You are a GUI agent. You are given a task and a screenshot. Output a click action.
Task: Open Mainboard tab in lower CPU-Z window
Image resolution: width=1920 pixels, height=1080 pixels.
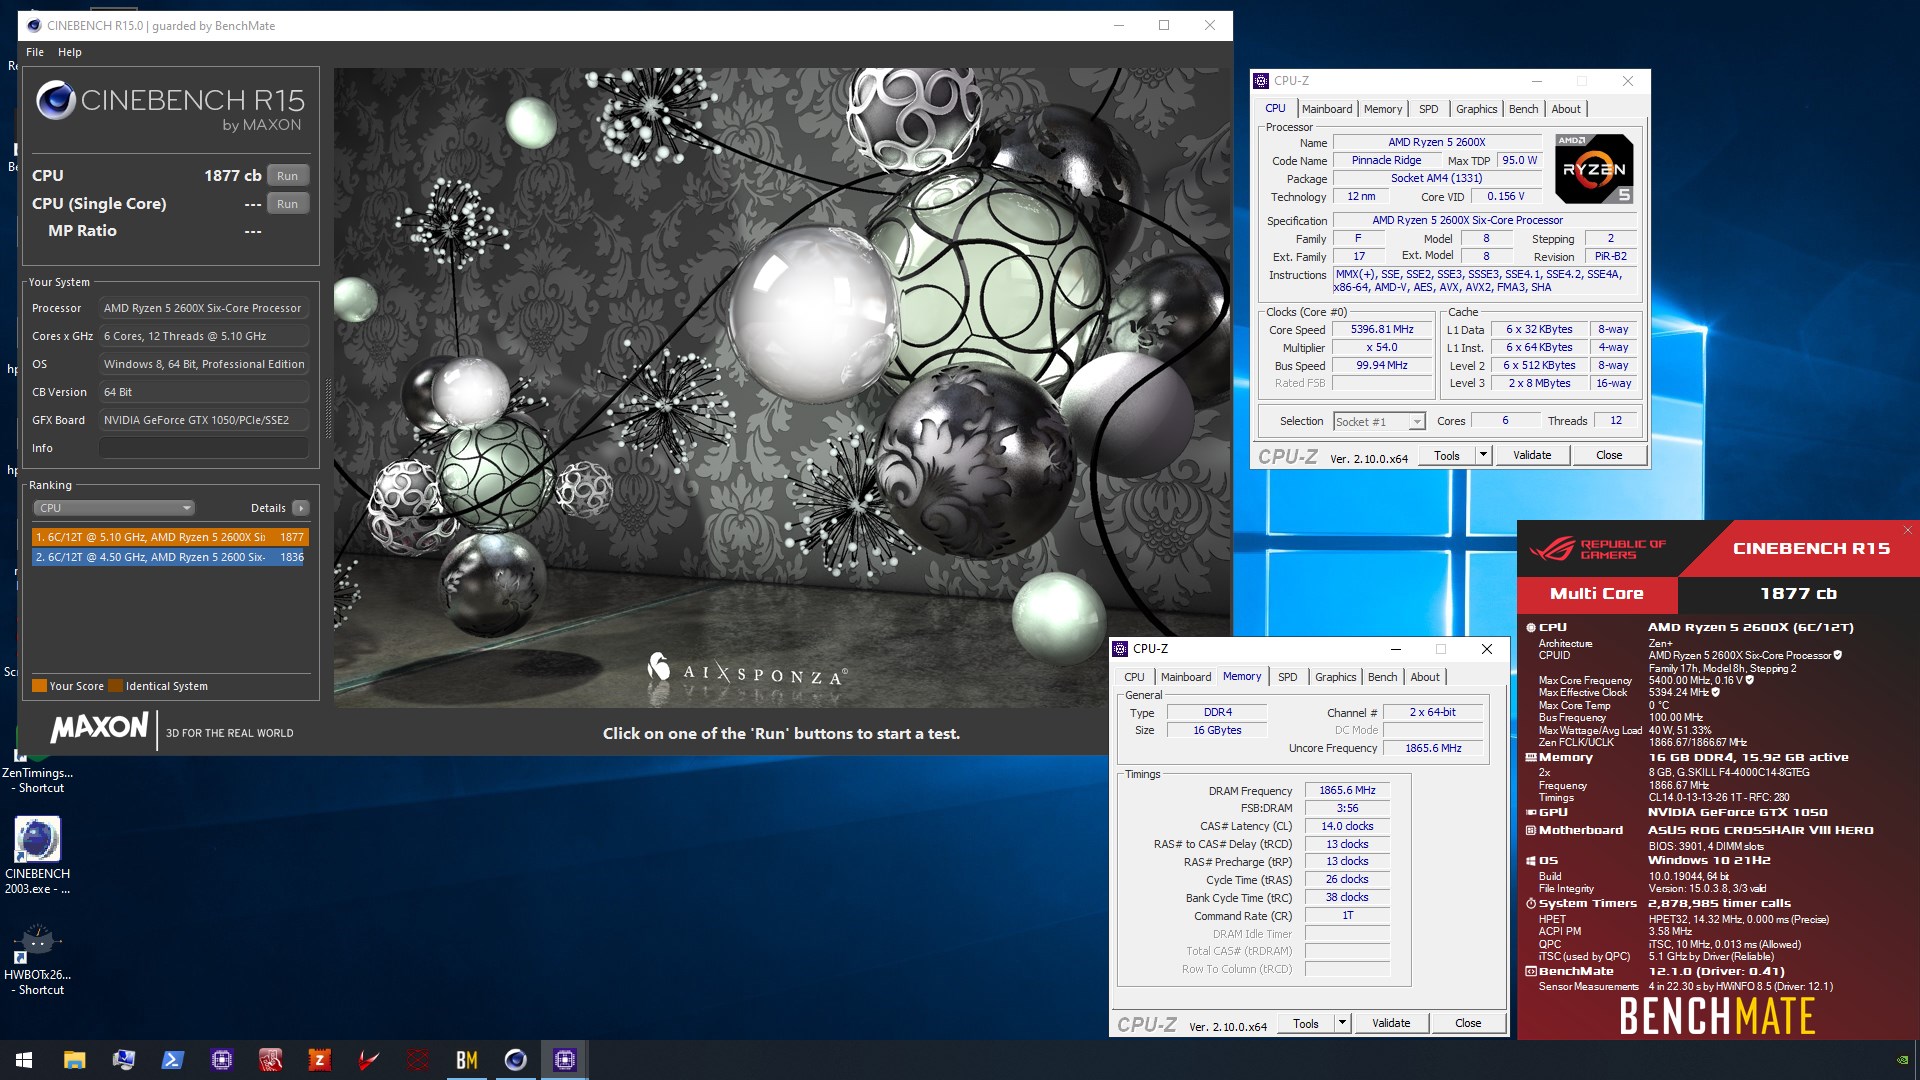(x=1185, y=677)
